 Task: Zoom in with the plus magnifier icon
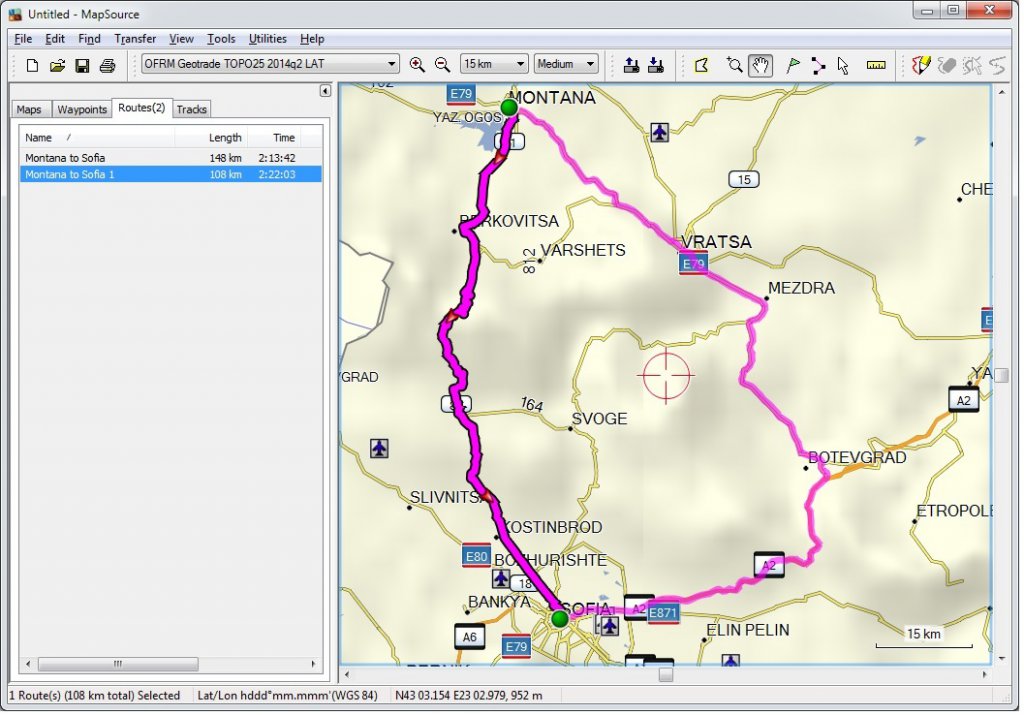(417, 65)
